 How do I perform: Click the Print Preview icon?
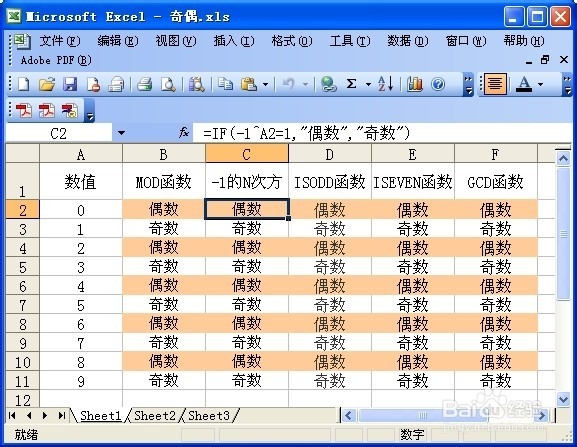168,84
